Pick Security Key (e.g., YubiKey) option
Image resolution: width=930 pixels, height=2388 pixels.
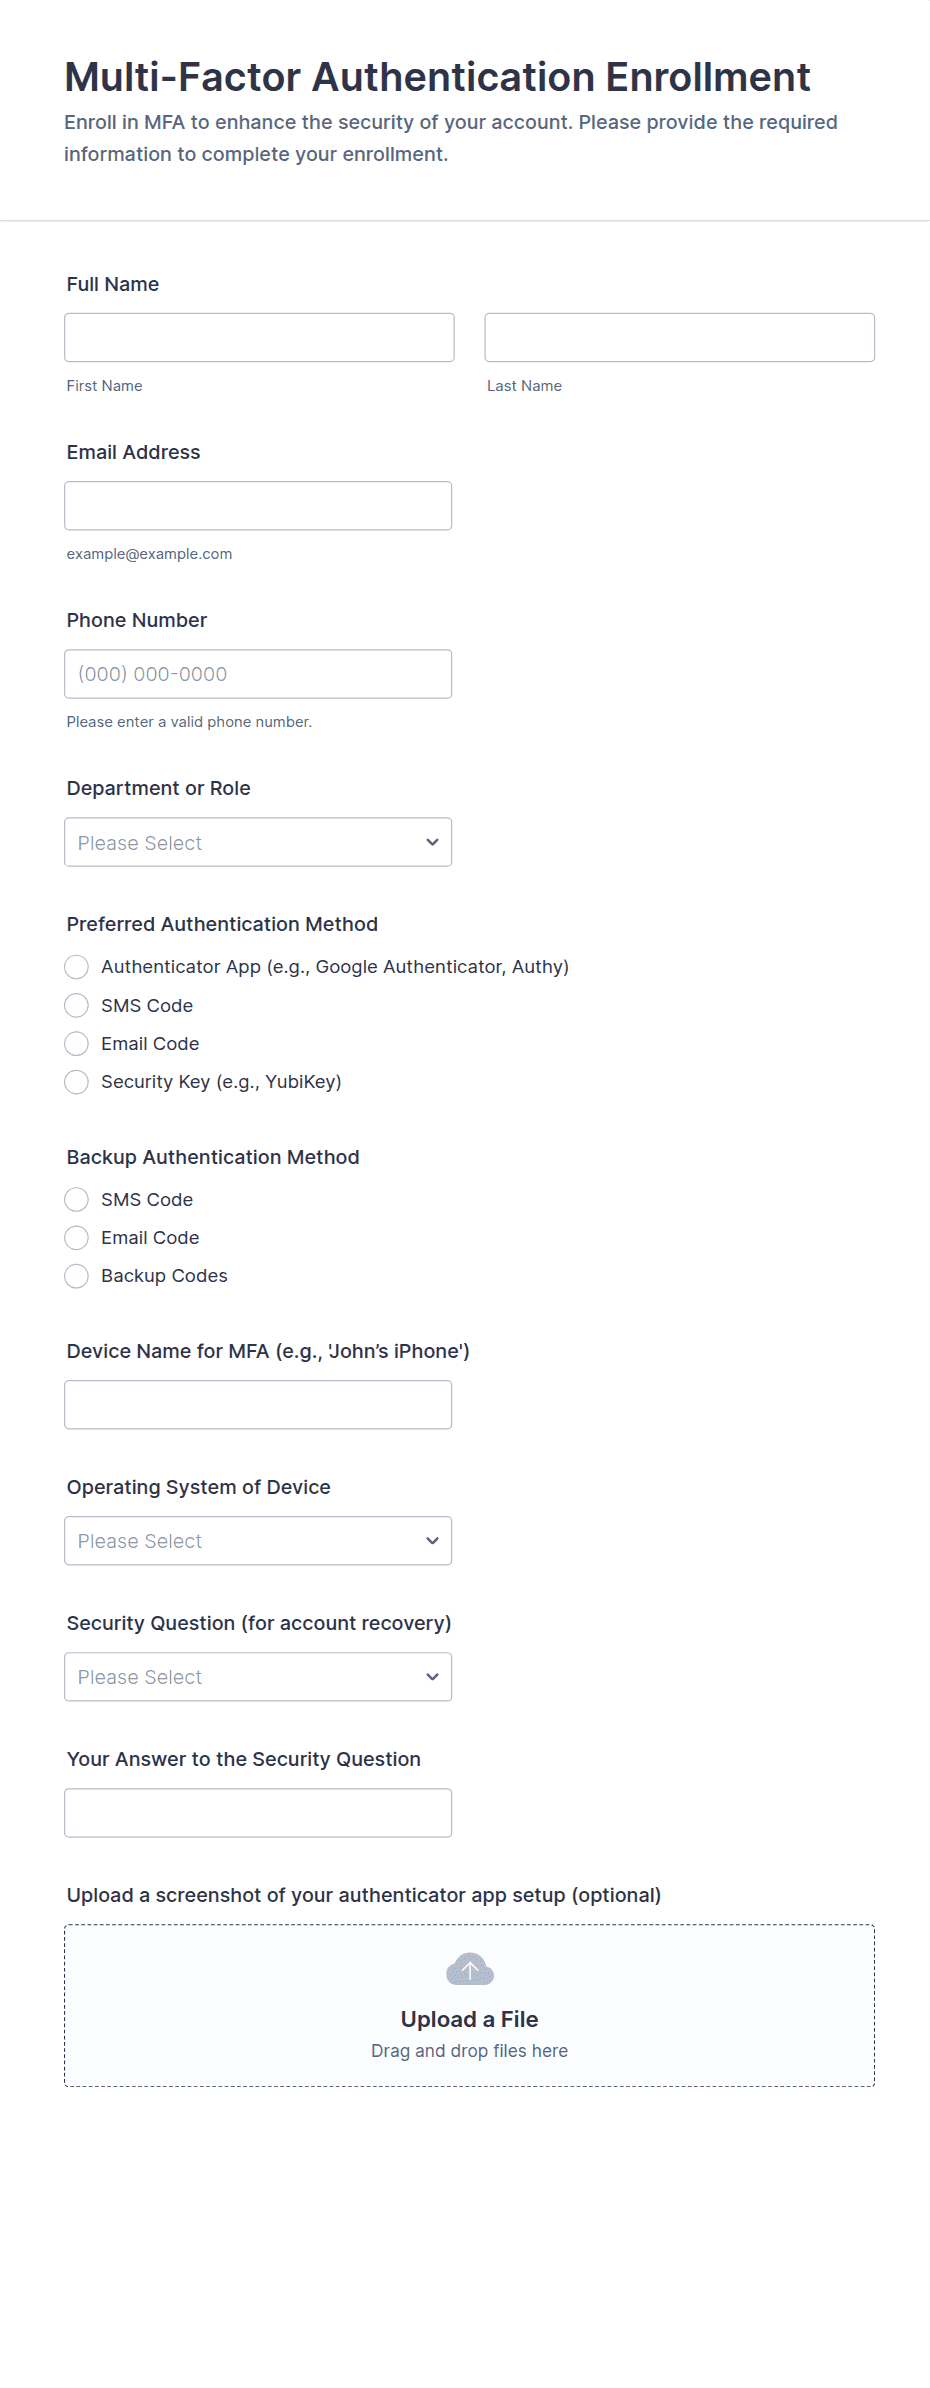77,1081
